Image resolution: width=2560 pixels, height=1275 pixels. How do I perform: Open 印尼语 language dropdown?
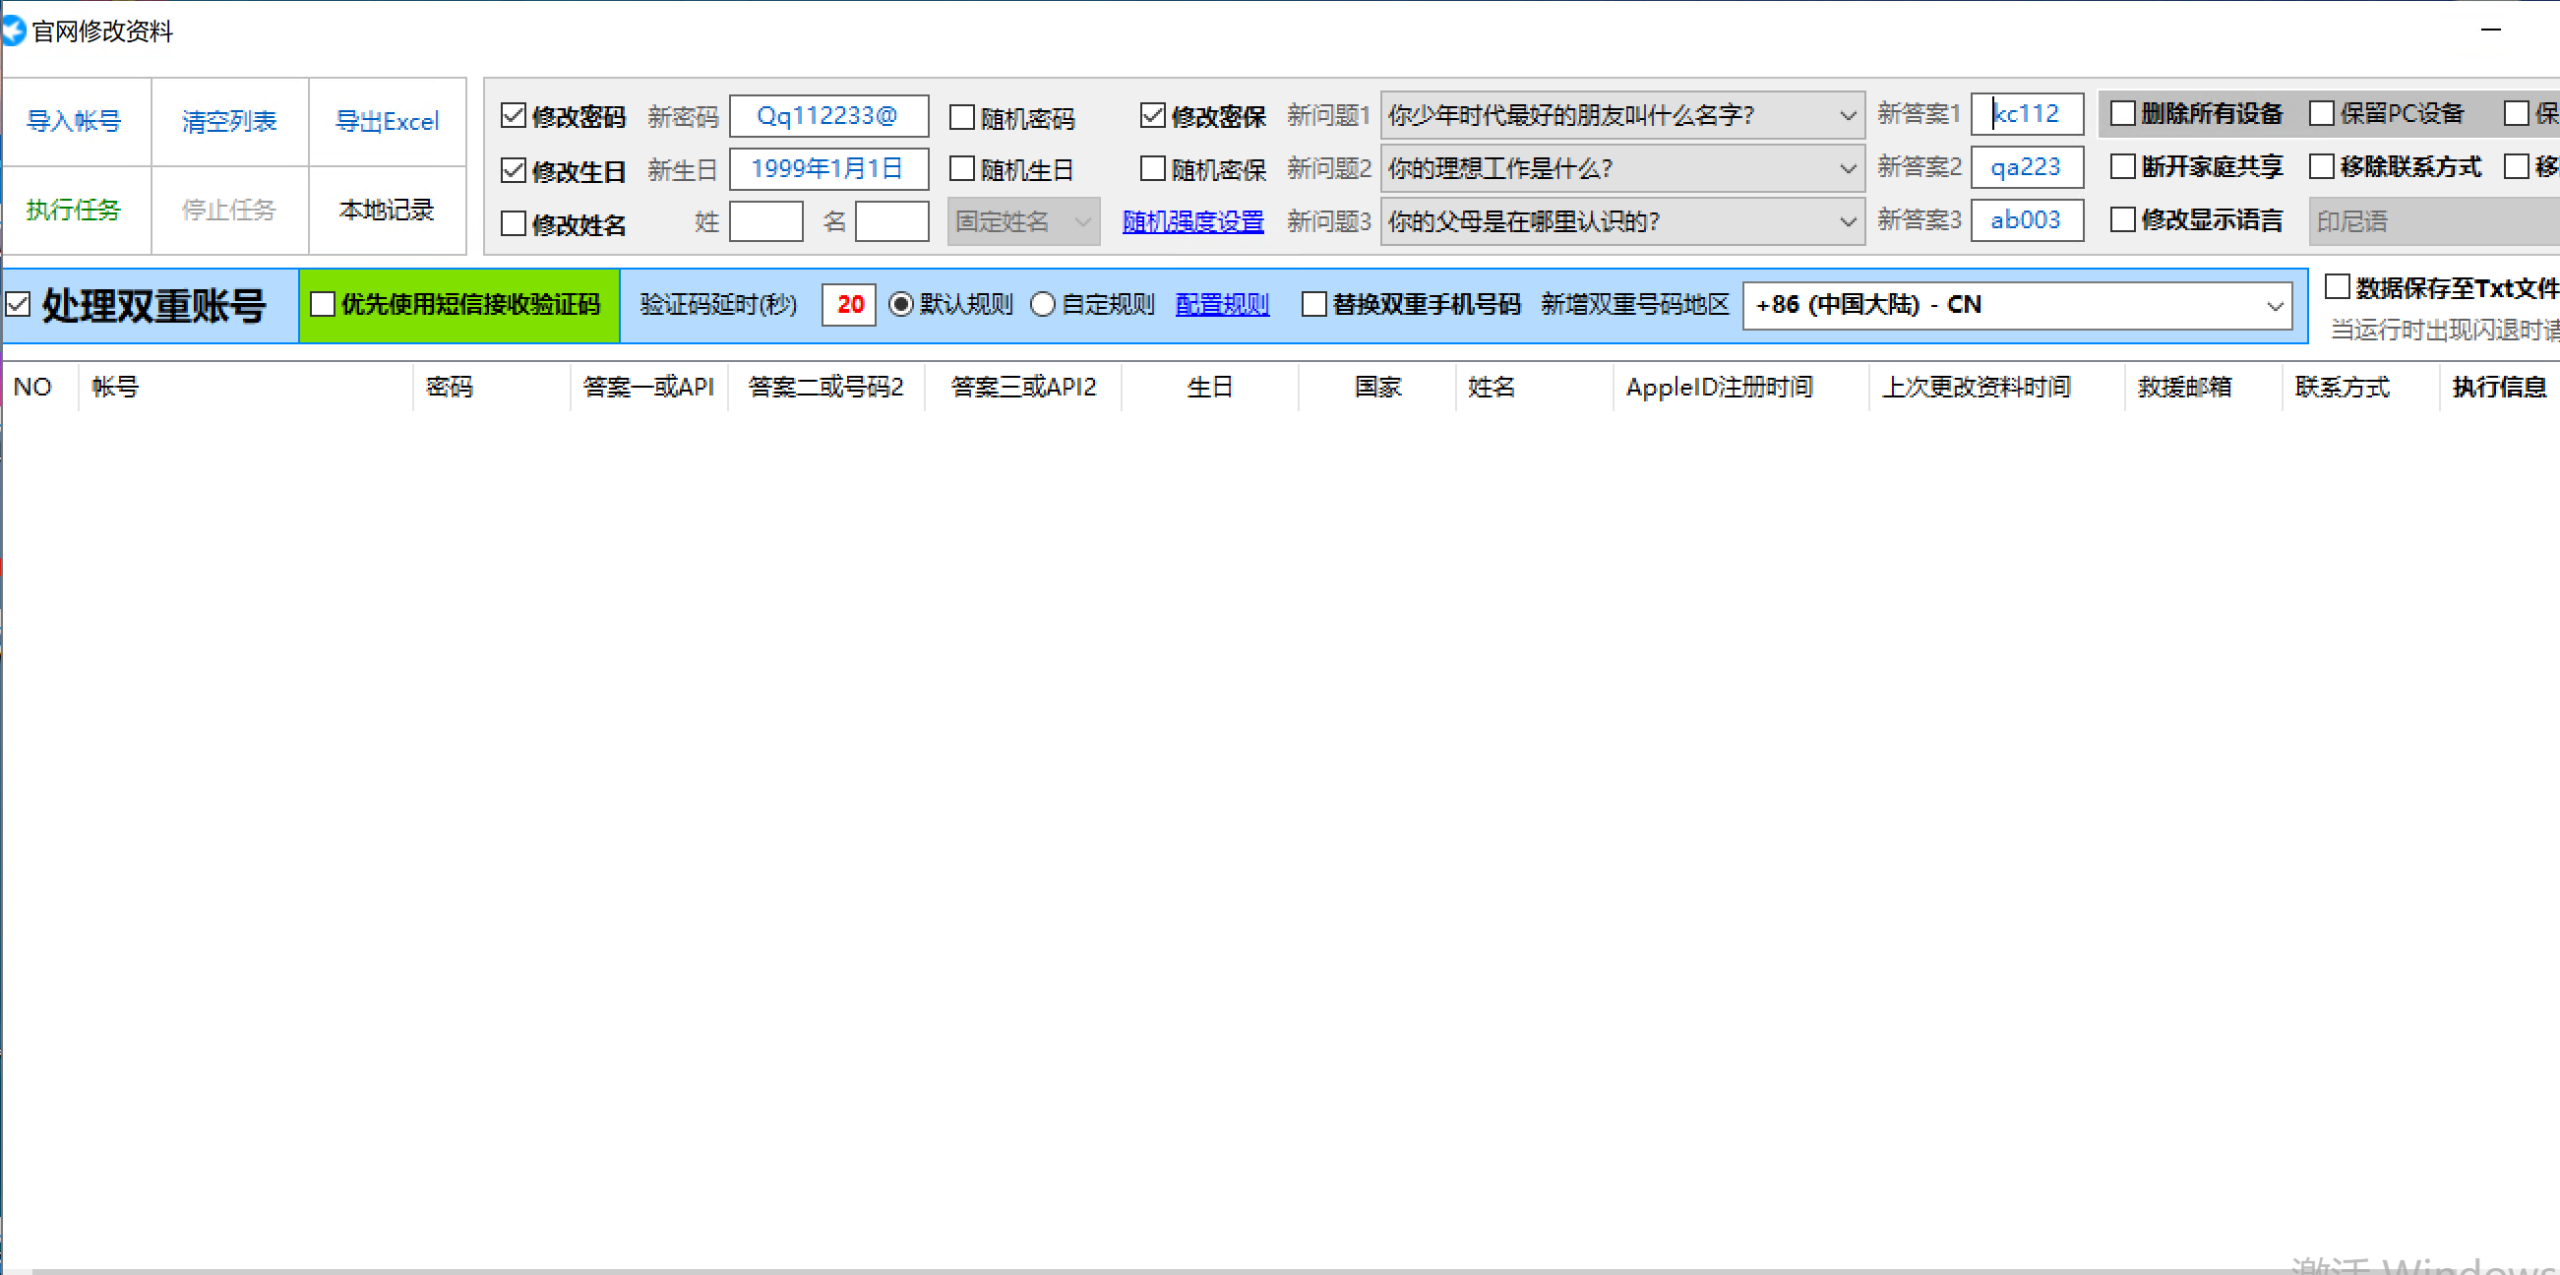(2435, 222)
